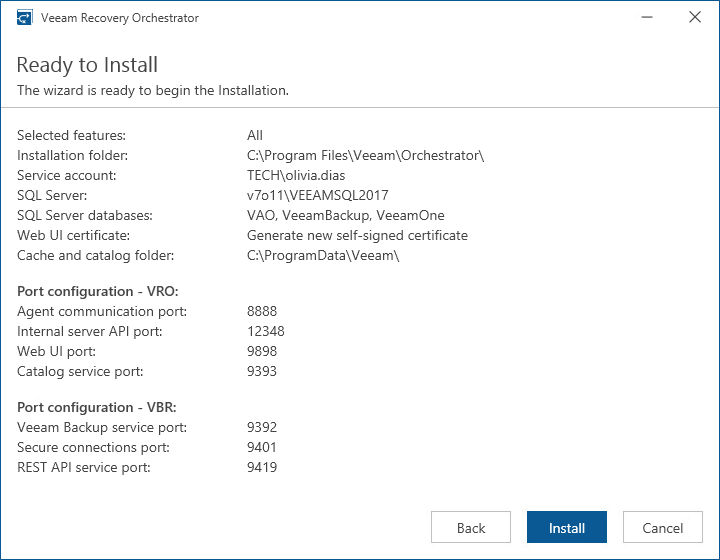The height and width of the screenshot is (560, 720).
Task: Click the Web UI port number 9898
Action: [262, 351]
